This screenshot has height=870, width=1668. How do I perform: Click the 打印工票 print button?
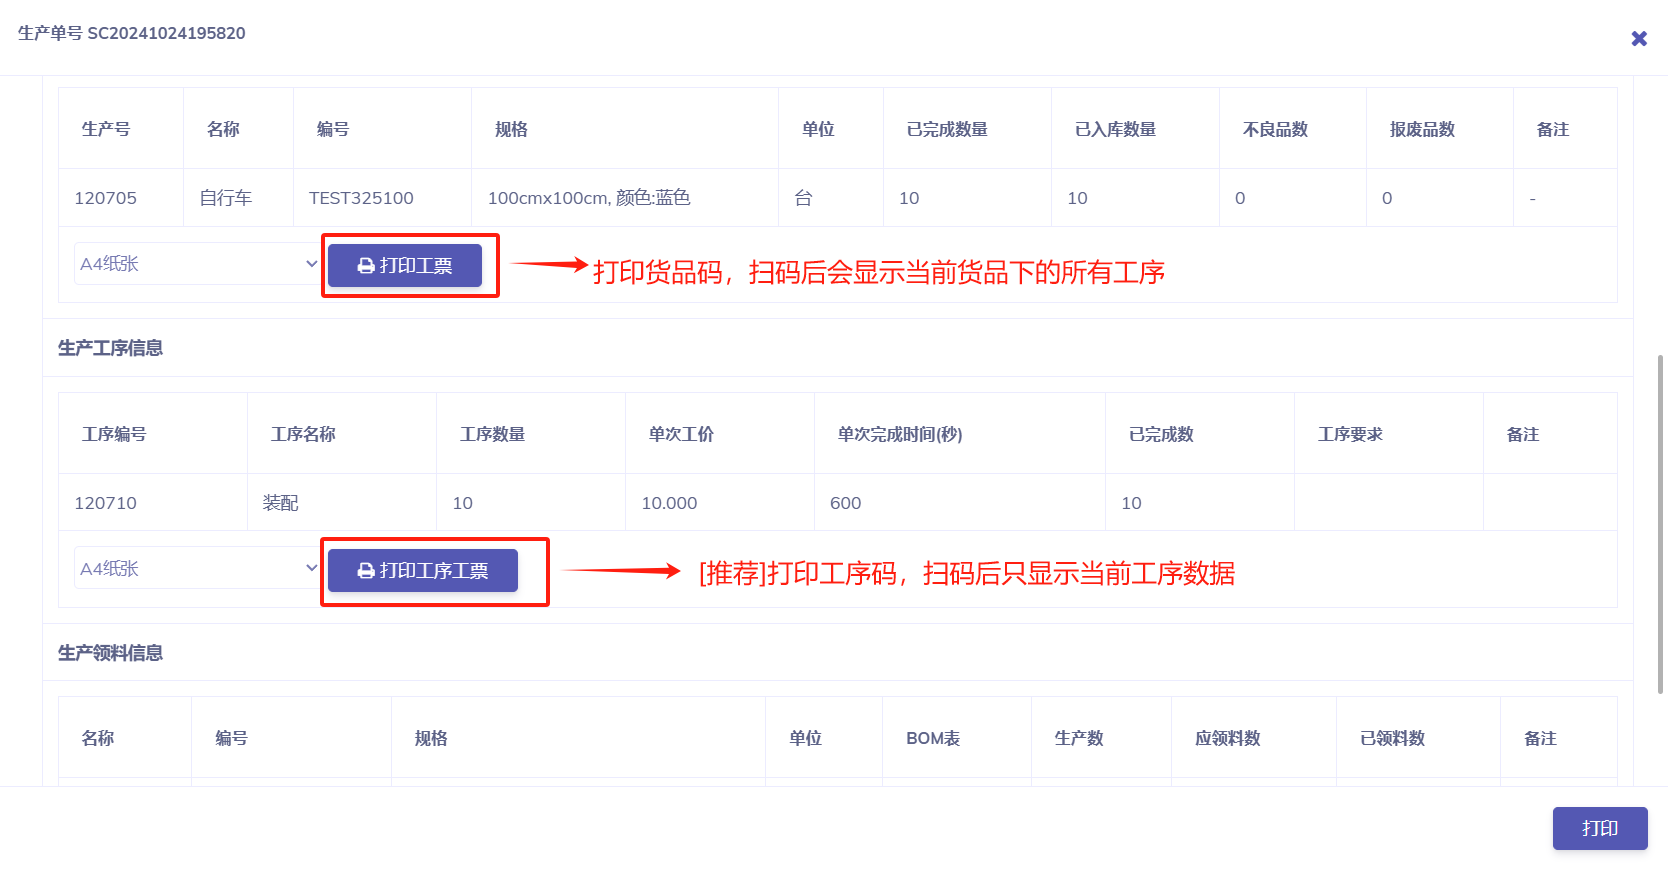tap(405, 266)
